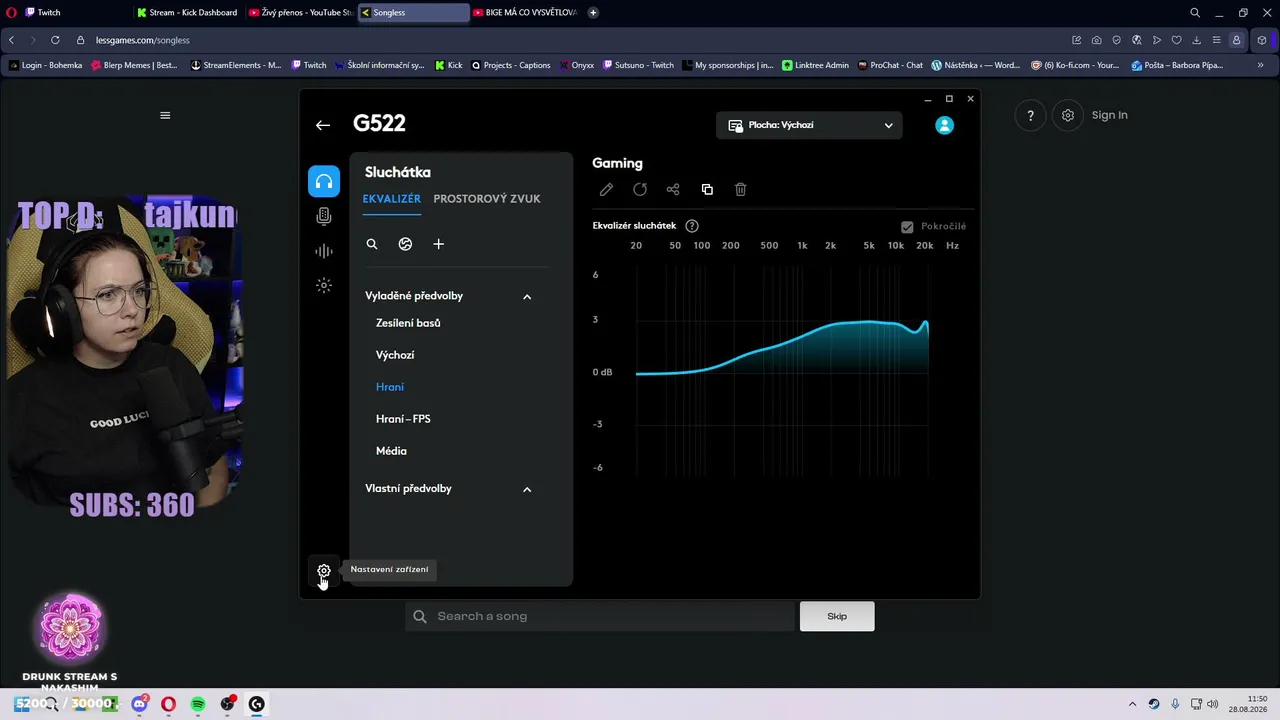The image size is (1280, 720).
Task: Search equalizer presets with magnifier icon
Action: (372, 244)
